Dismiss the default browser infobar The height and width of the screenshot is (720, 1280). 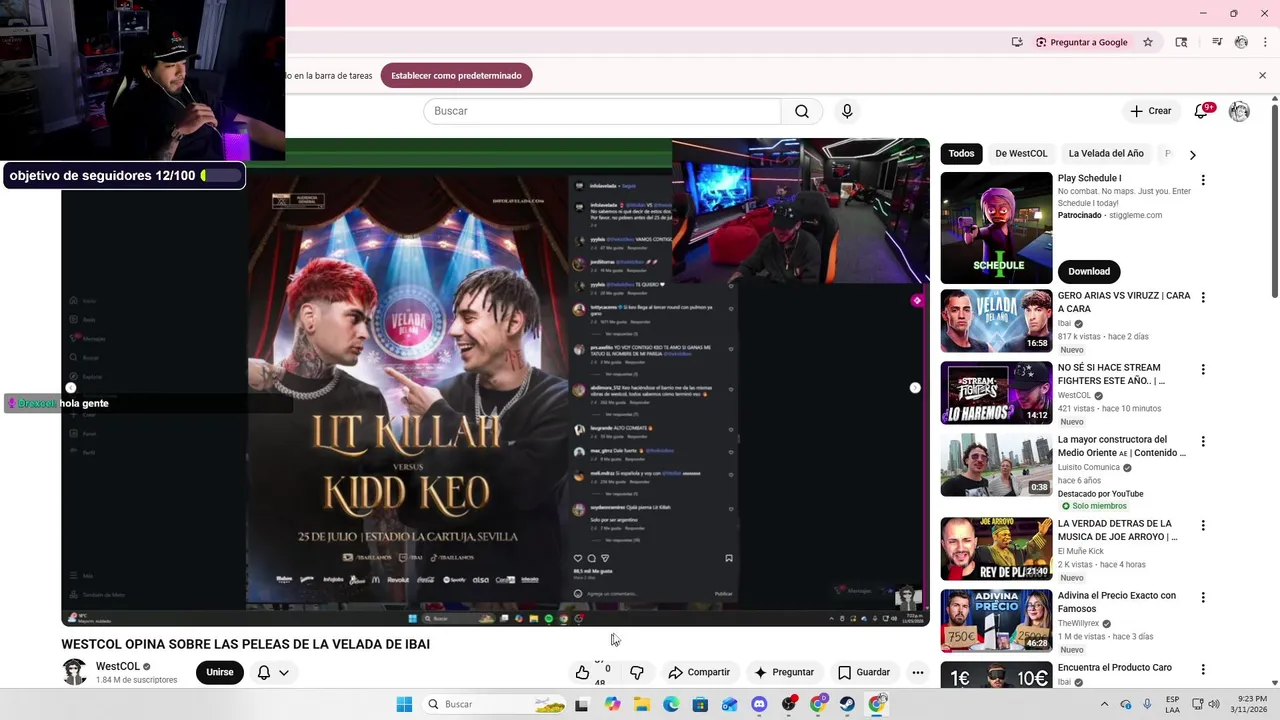point(1262,75)
